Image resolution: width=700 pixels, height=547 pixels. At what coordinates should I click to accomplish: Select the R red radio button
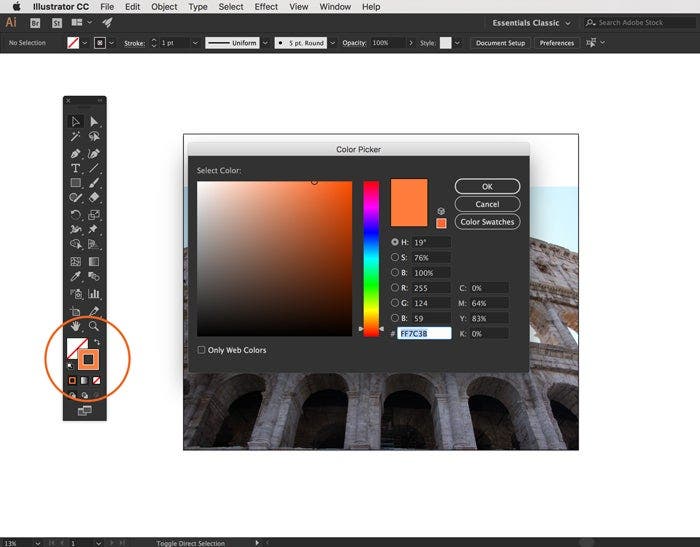[x=395, y=288]
